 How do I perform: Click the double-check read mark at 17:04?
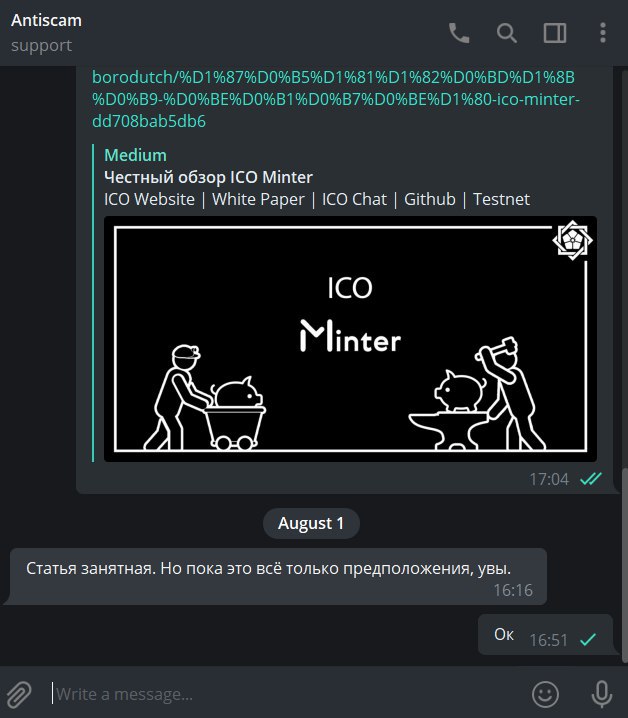click(x=591, y=479)
